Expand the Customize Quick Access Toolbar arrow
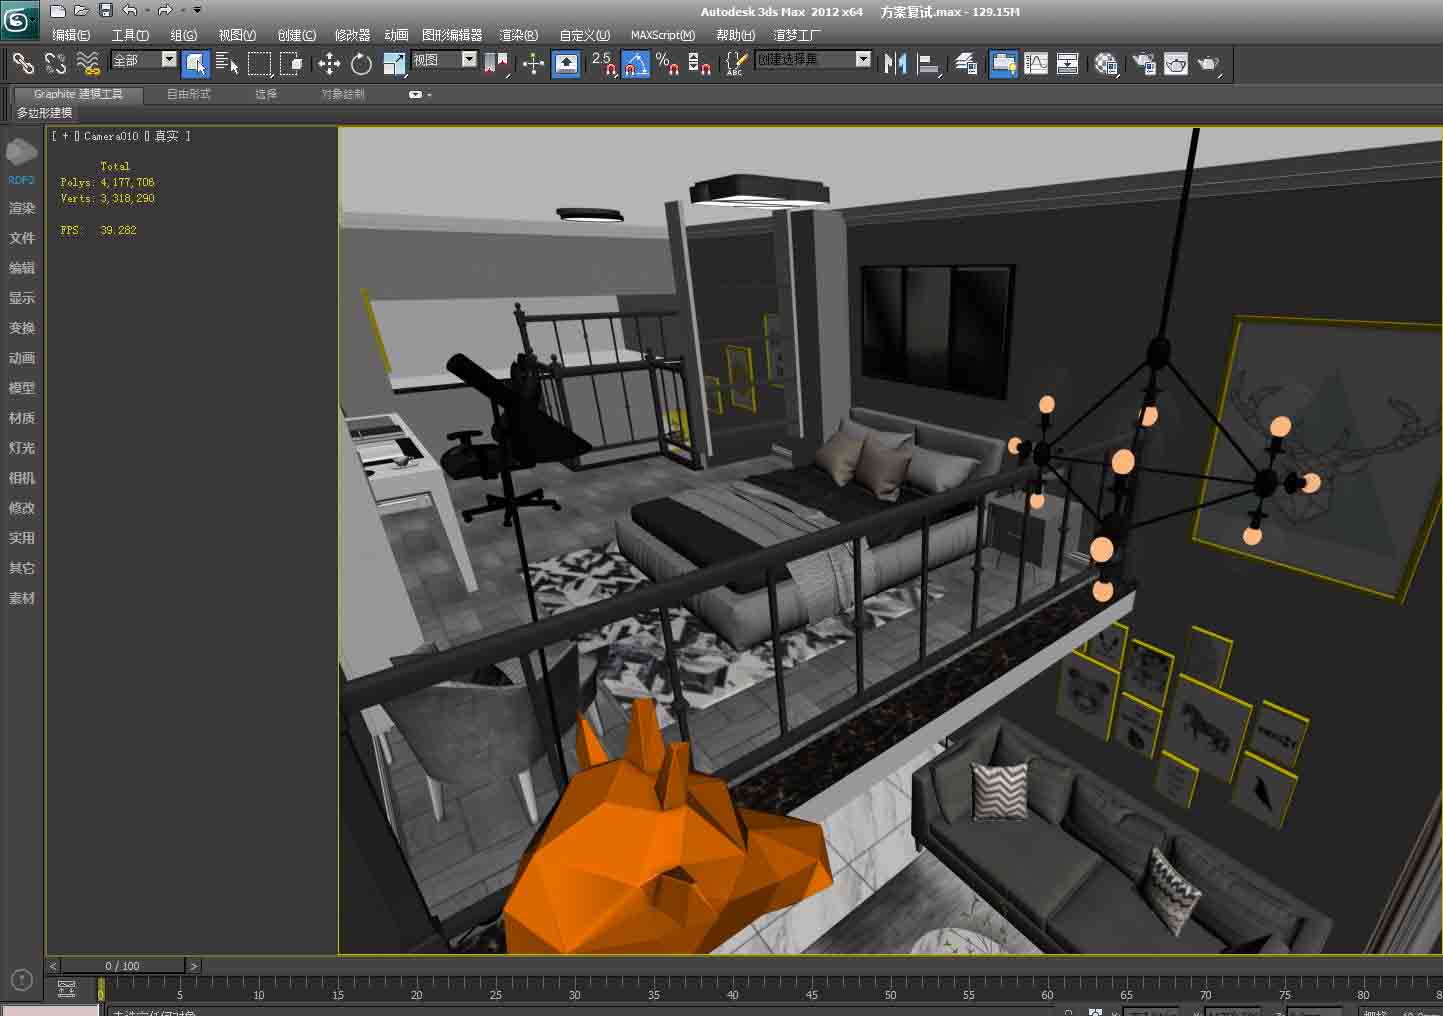The image size is (1443, 1016). [x=197, y=11]
